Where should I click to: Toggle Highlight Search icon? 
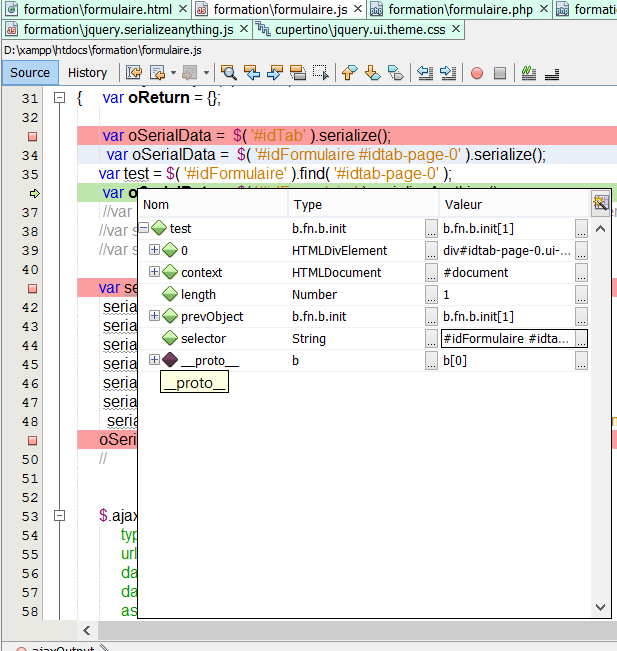pyautogui.click(x=298, y=73)
